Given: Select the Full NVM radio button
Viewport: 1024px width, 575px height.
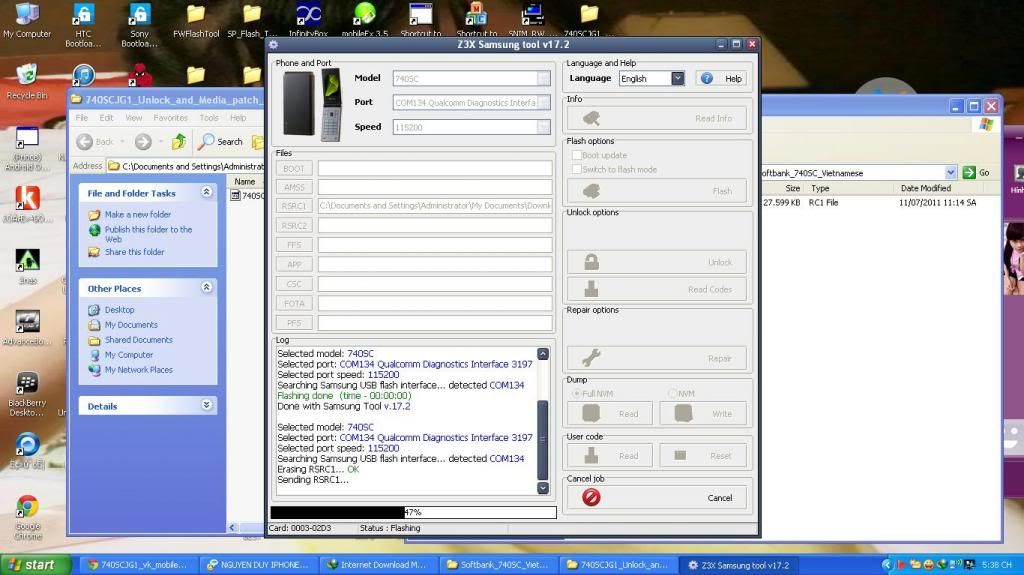Looking at the screenshot, I should pyautogui.click(x=577, y=393).
